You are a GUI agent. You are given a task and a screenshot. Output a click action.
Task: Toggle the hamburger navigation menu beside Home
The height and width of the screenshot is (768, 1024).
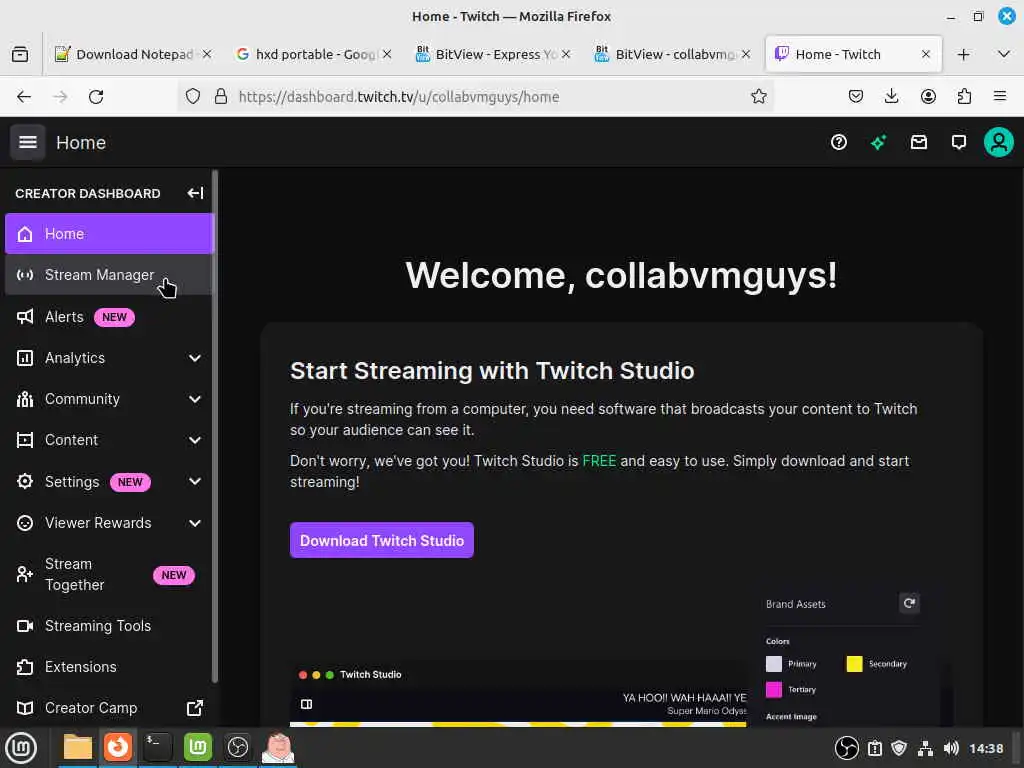(x=27, y=142)
